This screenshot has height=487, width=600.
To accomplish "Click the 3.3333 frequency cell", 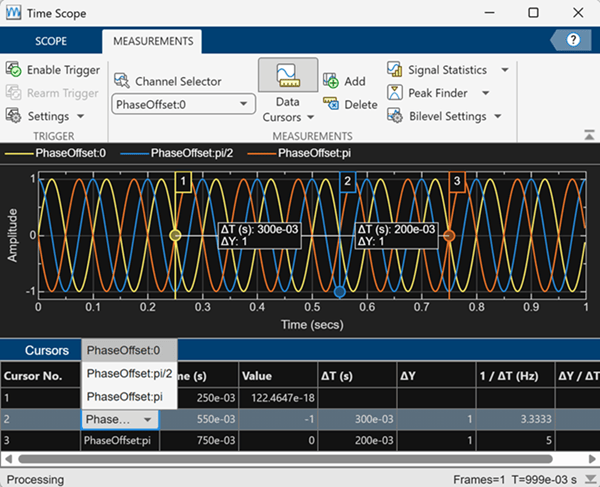I will (515, 419).
